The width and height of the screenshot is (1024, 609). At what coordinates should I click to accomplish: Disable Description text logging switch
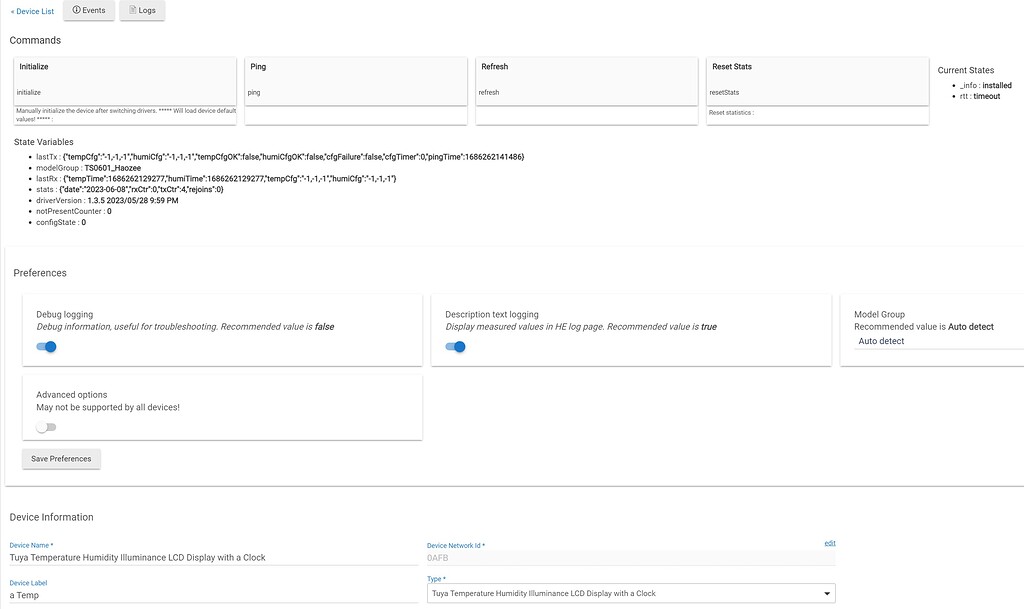pyautogui.click(x=456, y=347)
